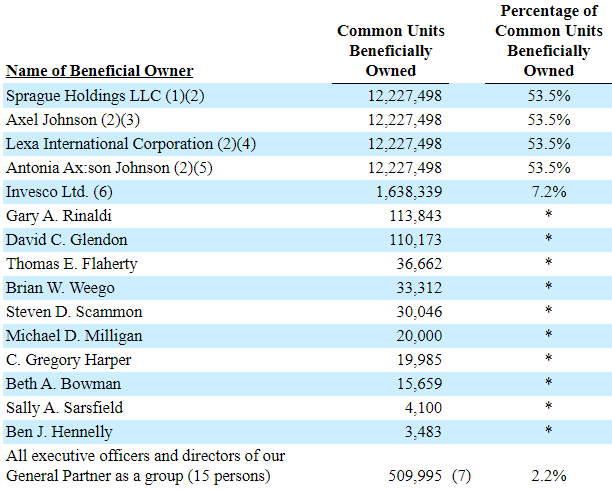Click the name 'David C. Glendon'
Image resolution: width=612 pixels, height=490 pixels.
(x=66, y=240)
